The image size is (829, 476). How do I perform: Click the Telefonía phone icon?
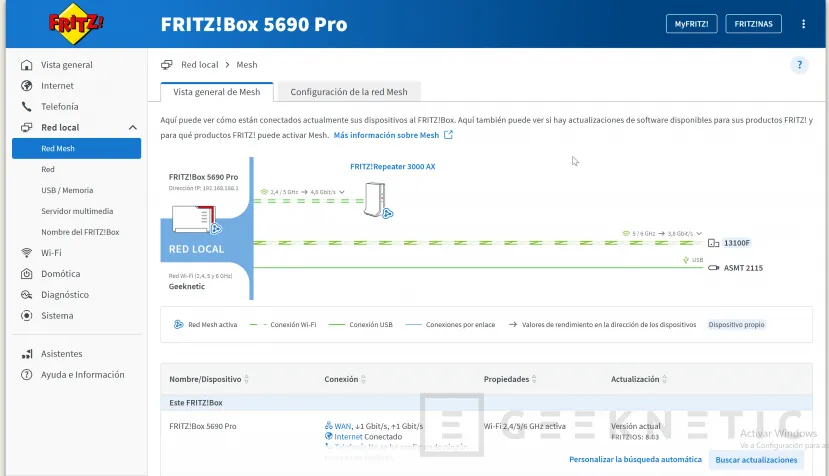[x=27, y=107]
